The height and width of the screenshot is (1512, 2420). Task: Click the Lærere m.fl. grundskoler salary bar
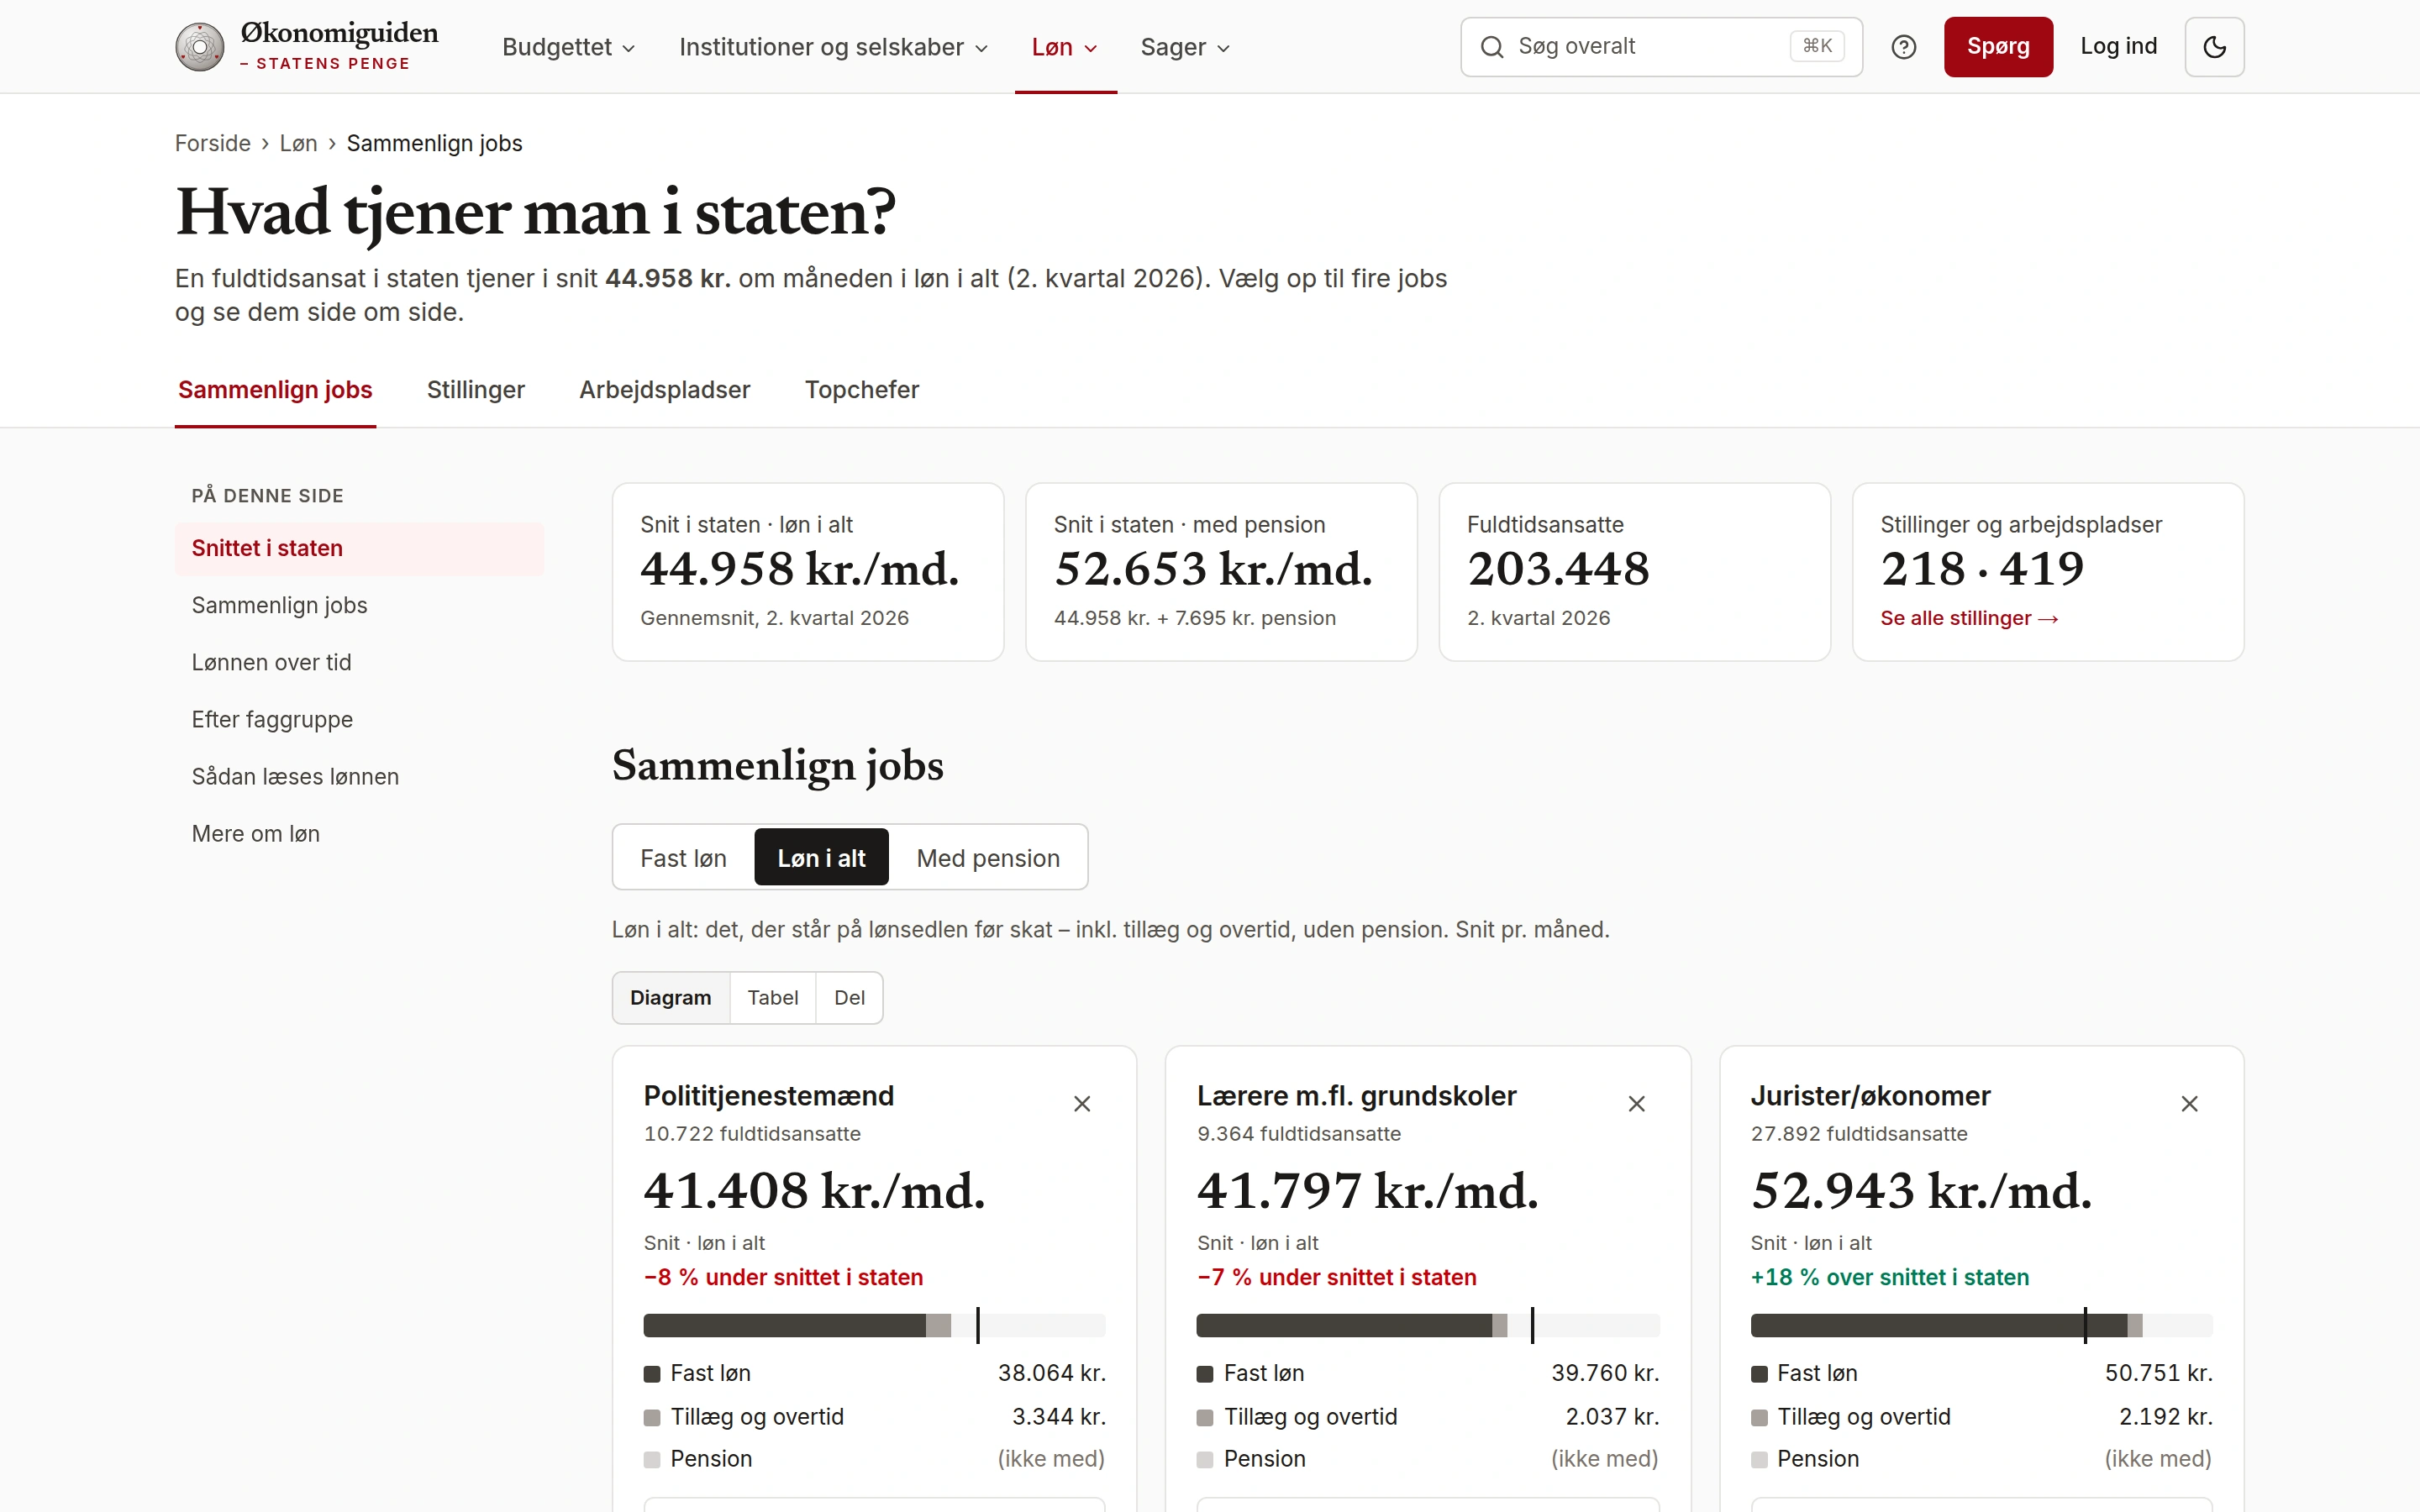click(x=1428, y=1326)
